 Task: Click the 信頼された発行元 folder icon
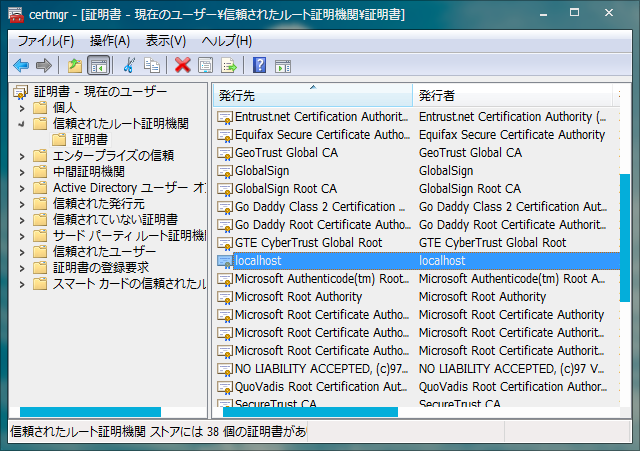pos(40,204)
